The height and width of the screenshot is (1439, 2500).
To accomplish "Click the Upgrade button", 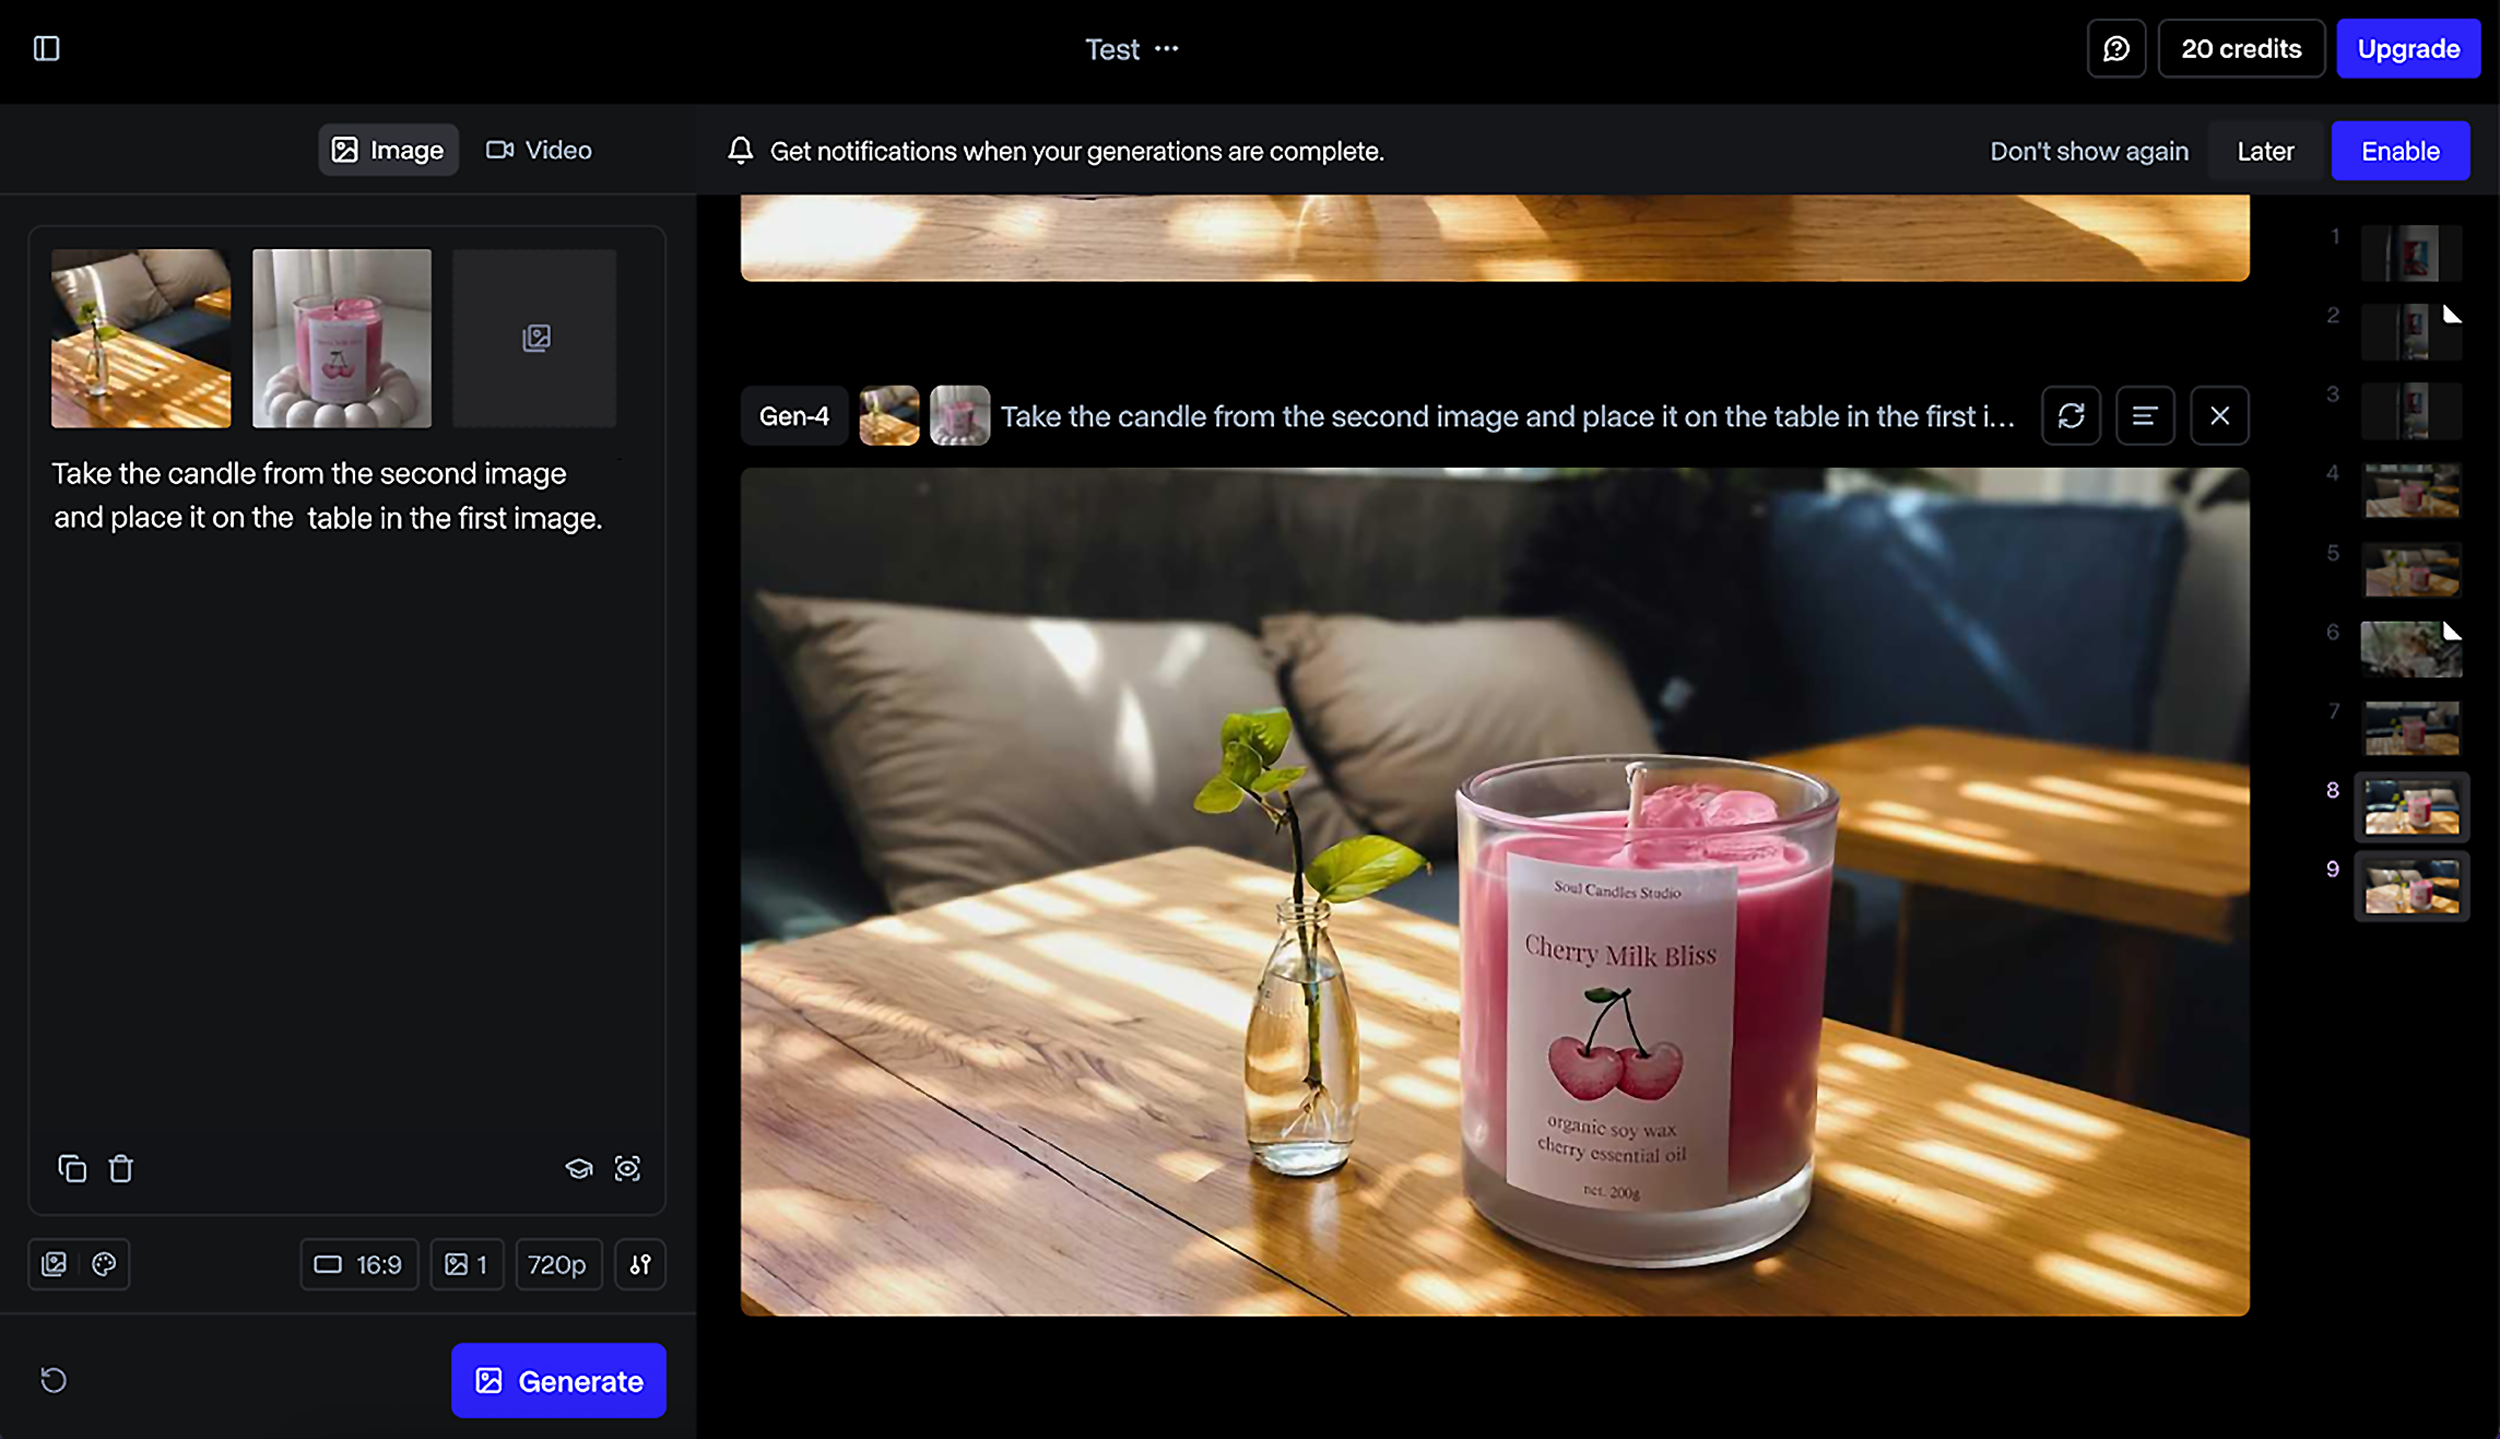I will coord(2408,48).
